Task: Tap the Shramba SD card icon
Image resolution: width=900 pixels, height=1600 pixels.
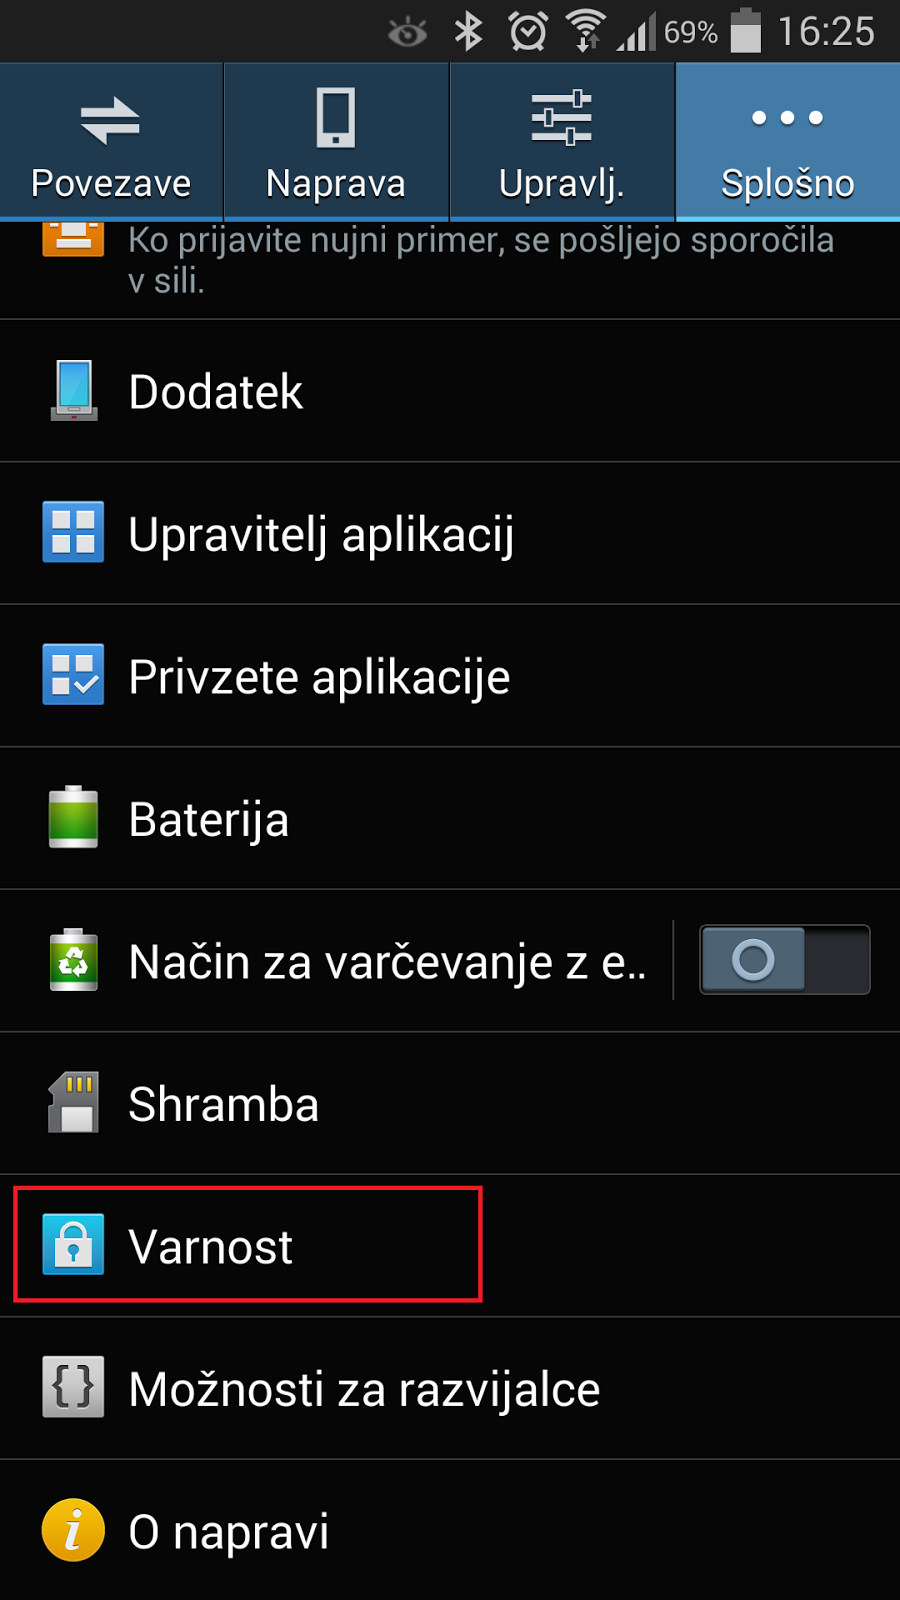Action: 73,1103
